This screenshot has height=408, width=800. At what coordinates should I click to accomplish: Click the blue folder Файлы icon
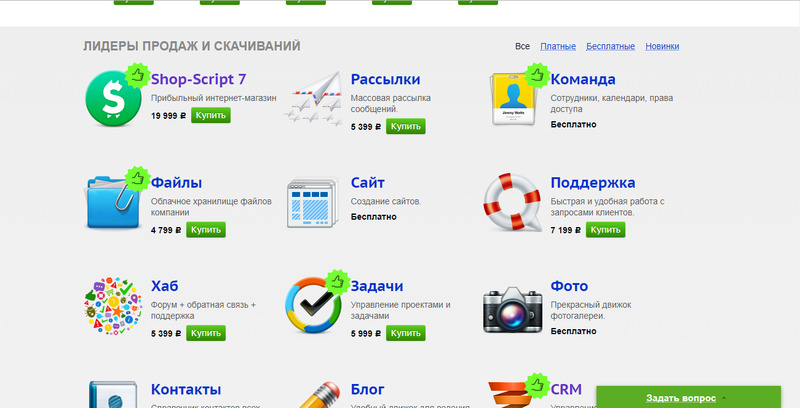(x=112, y=202)
